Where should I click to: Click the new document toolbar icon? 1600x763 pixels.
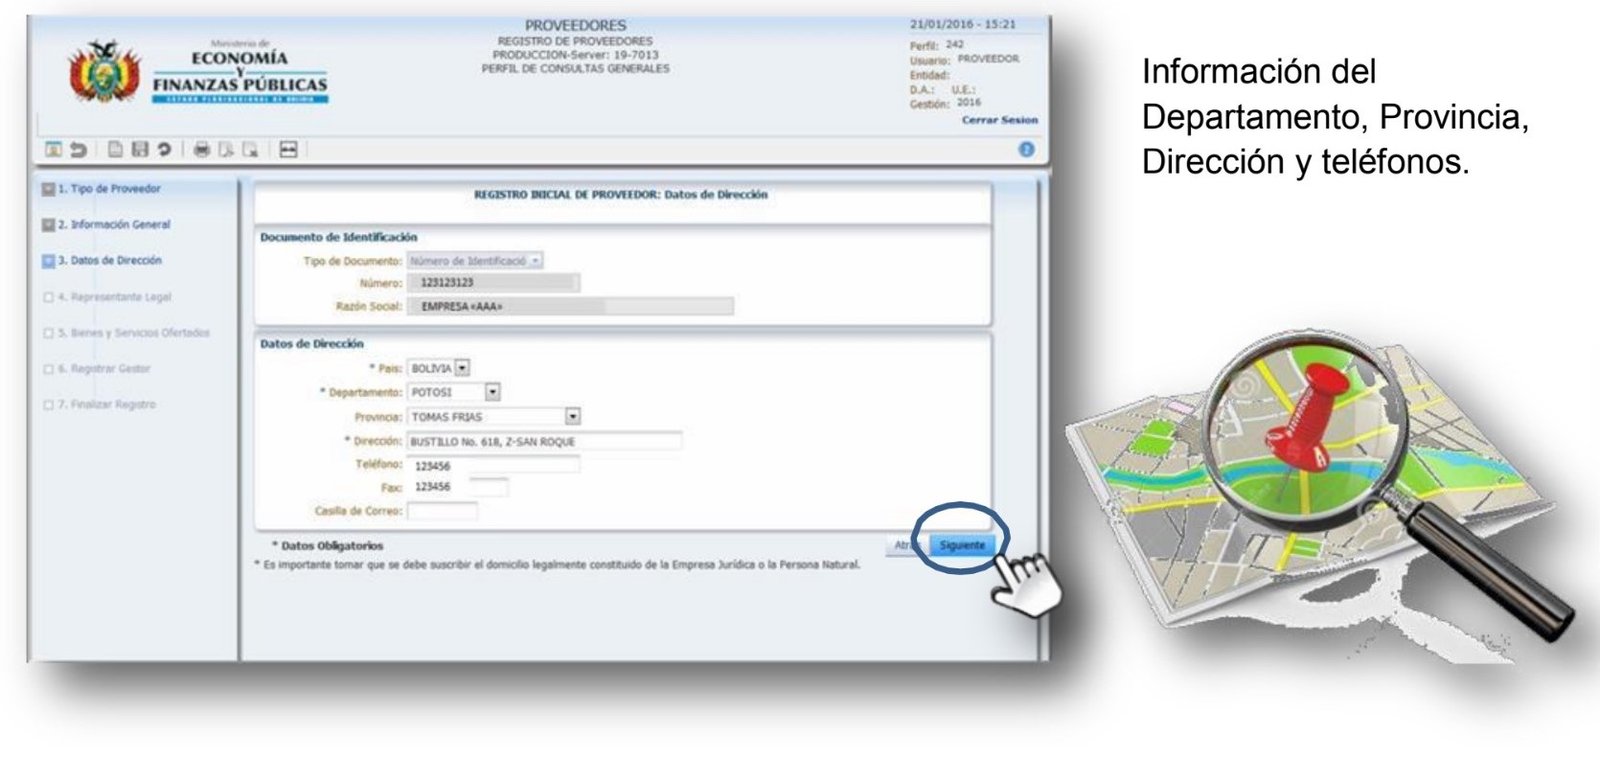pos(116,150)
